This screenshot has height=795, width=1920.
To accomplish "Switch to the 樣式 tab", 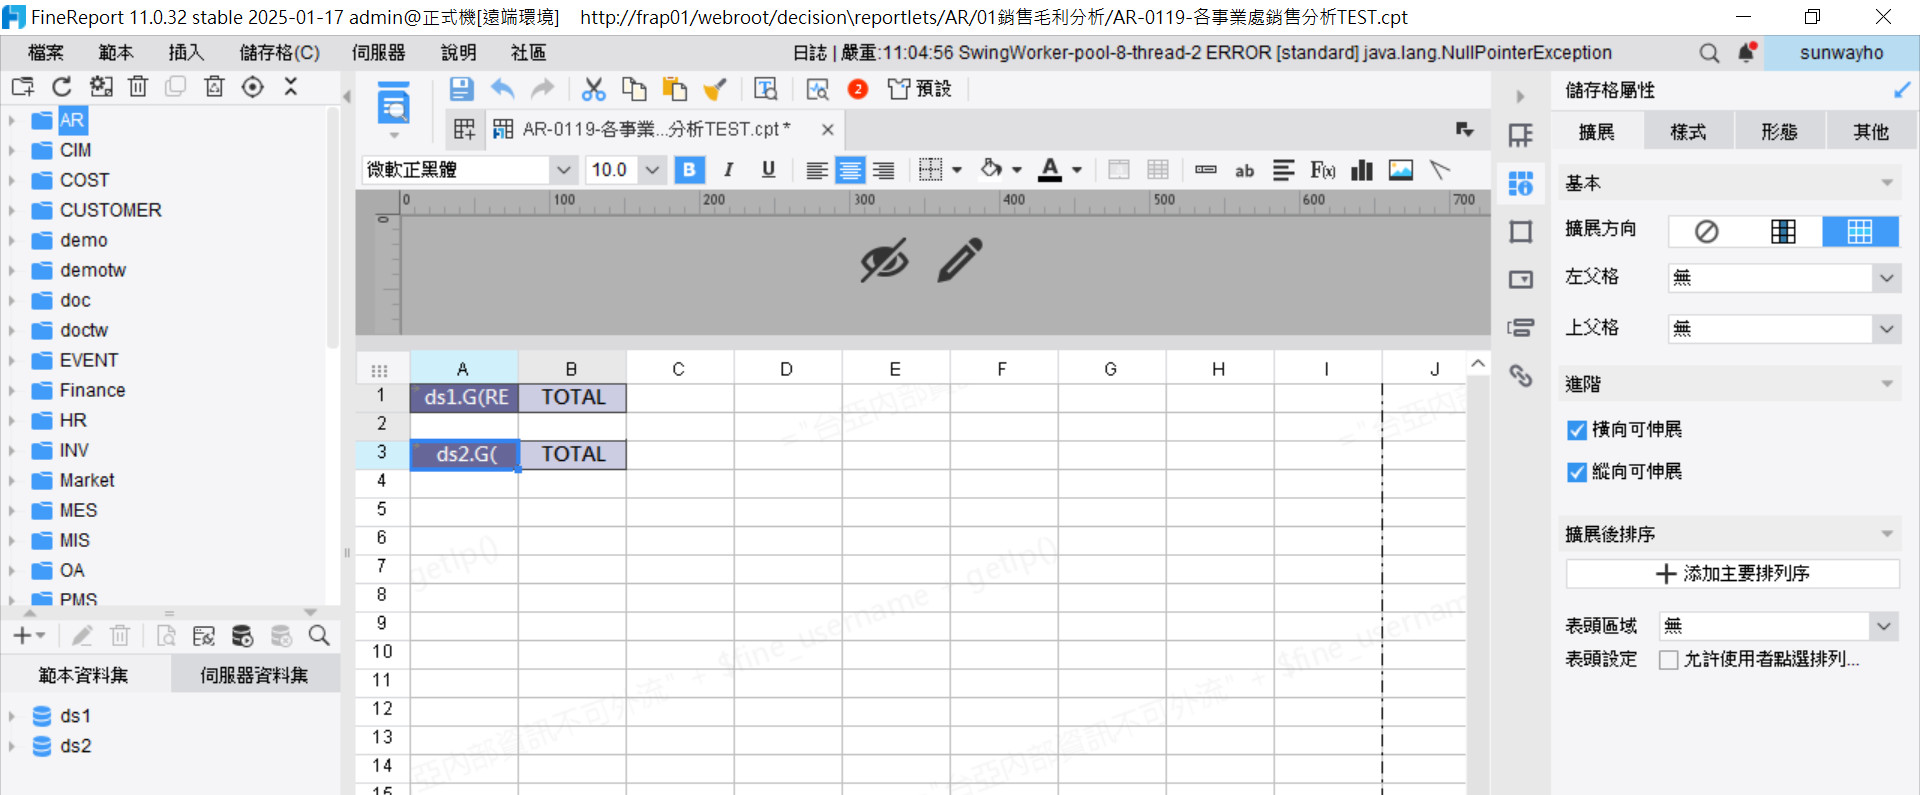I will 1688,132.
